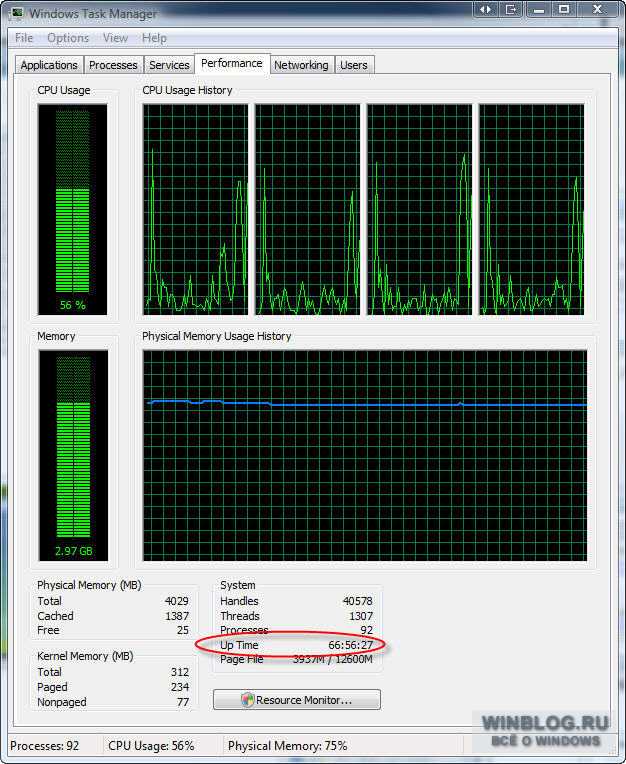
Task: Click the CPU Usage History label
Action: 188,90
